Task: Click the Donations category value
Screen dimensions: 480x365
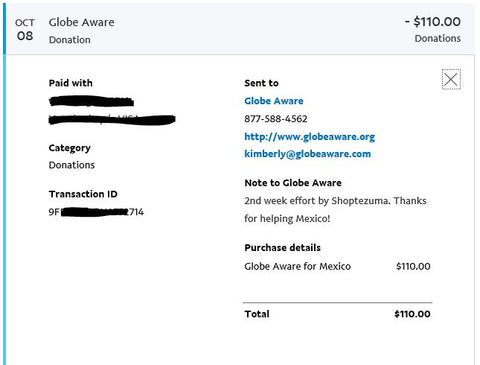Action: point(72,165)
